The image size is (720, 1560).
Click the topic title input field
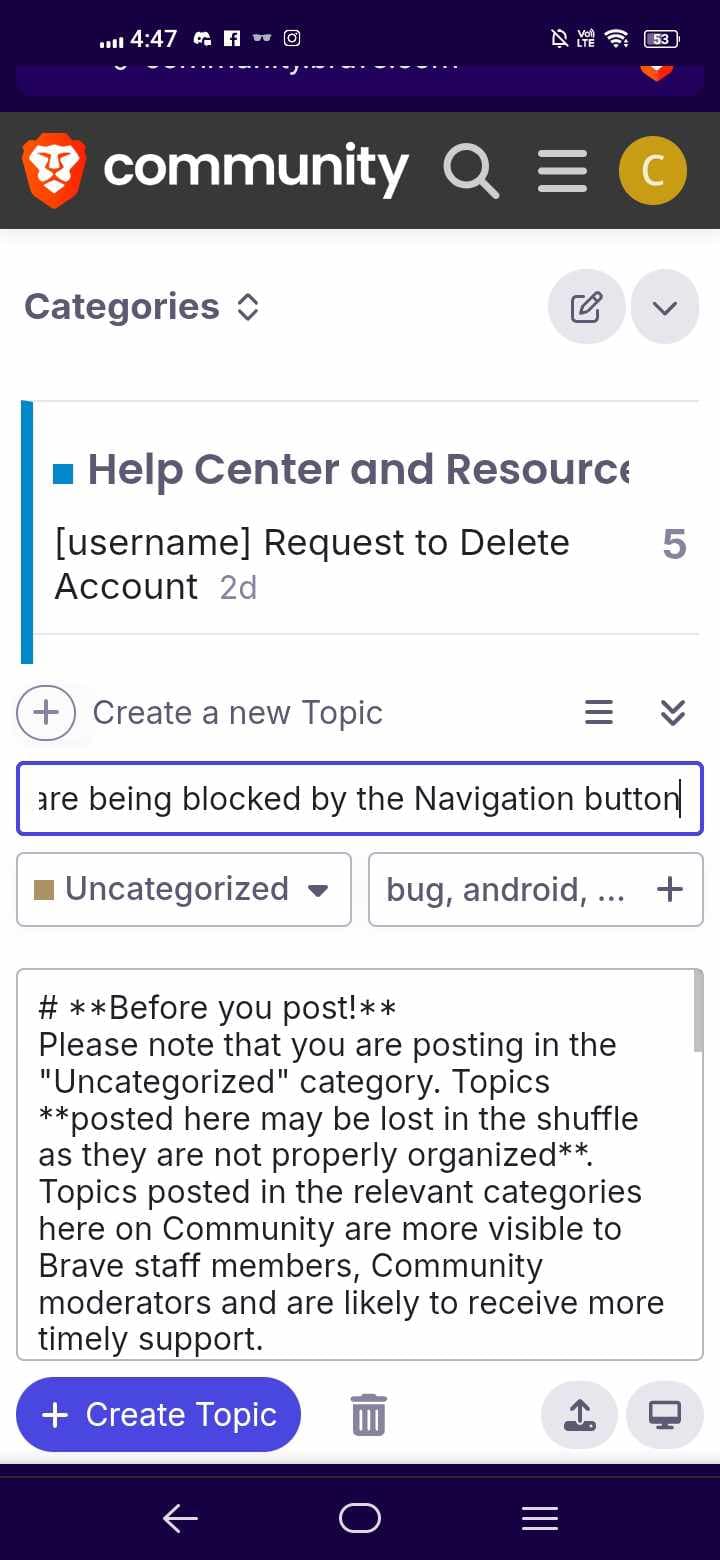tap(360, 799)
